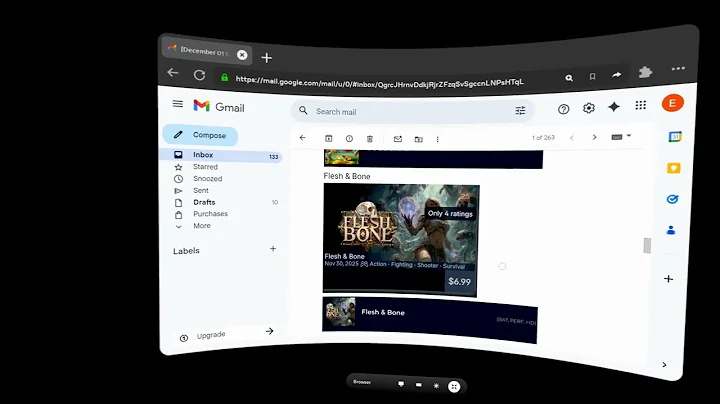Open a new browser tab
Image resolution: width=720 pixels, height=404 pixels.
coord(266,58)
